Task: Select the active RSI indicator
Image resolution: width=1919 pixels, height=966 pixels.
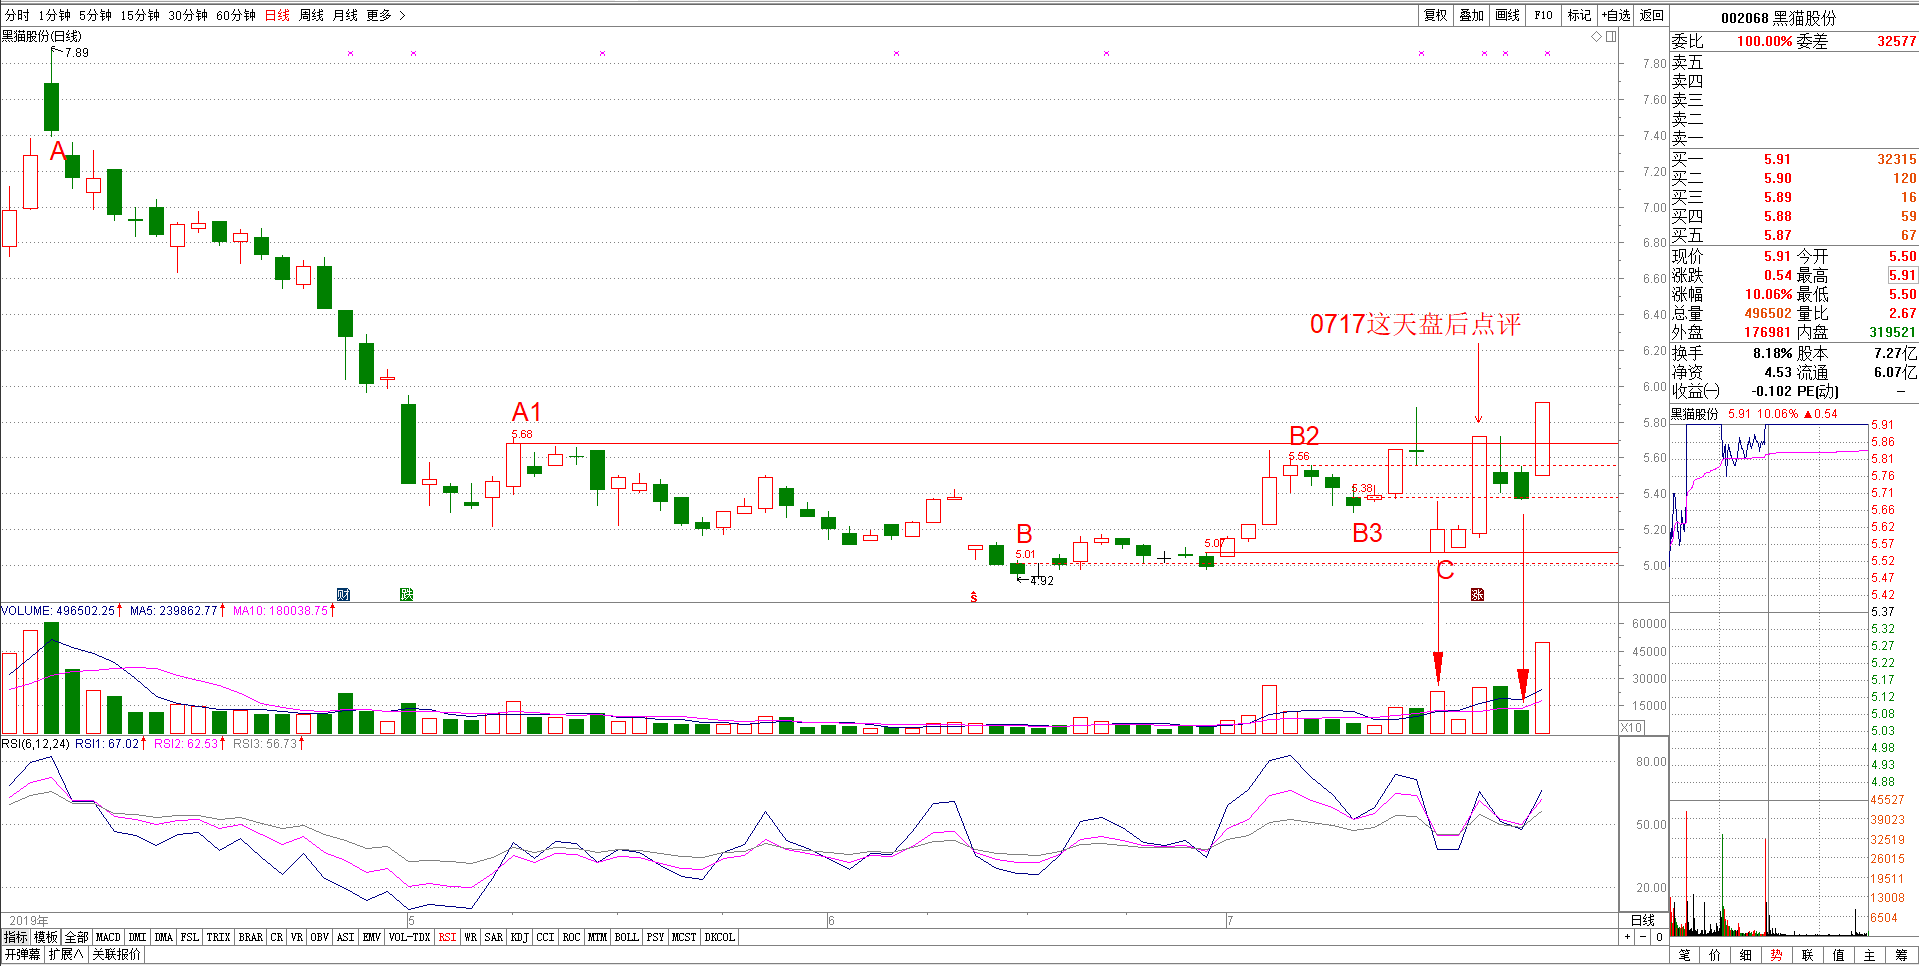Action: tap(447, 937)
